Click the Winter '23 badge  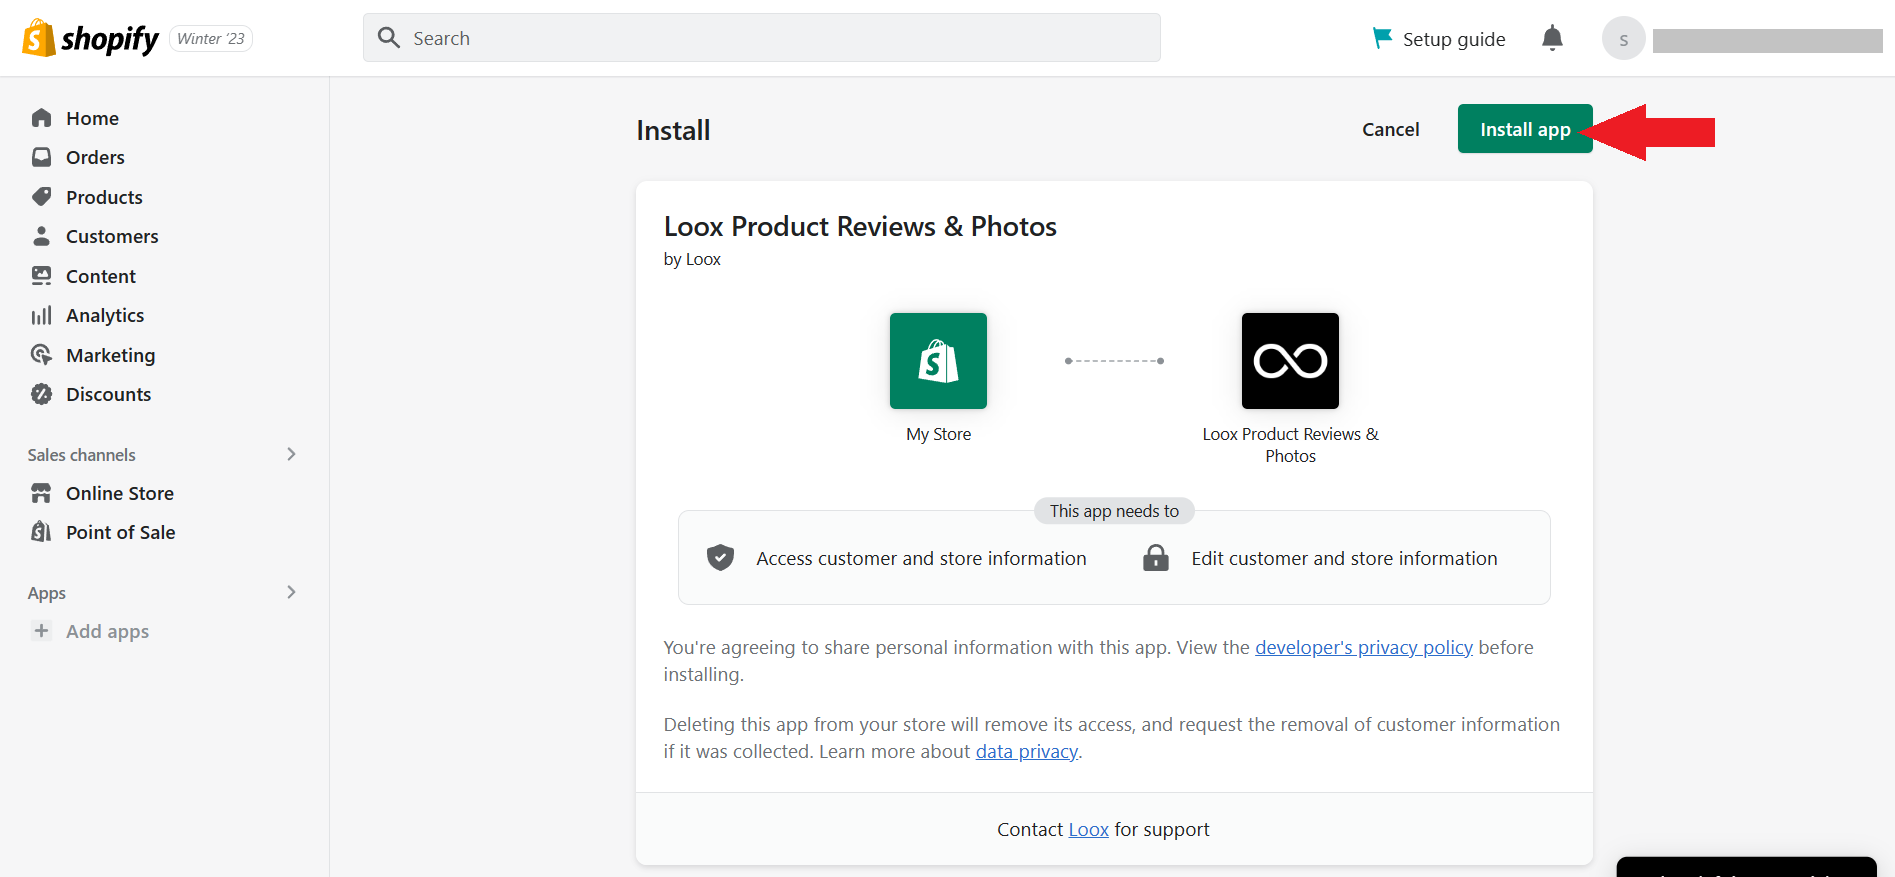tap(211, 38)
